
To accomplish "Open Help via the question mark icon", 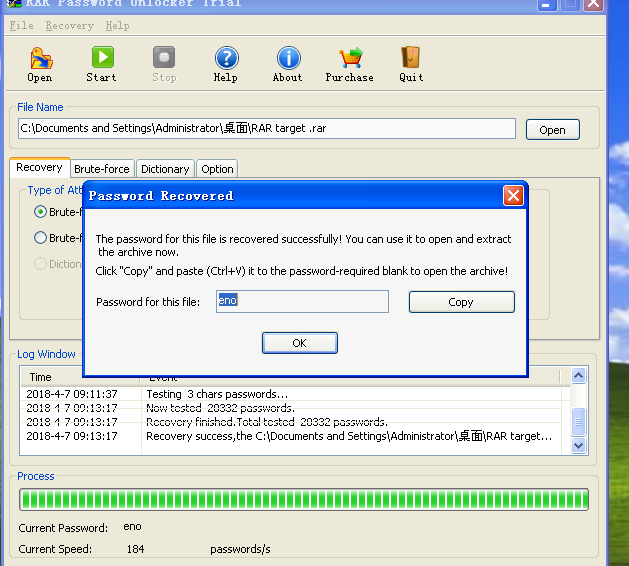I will click(227, 58).
